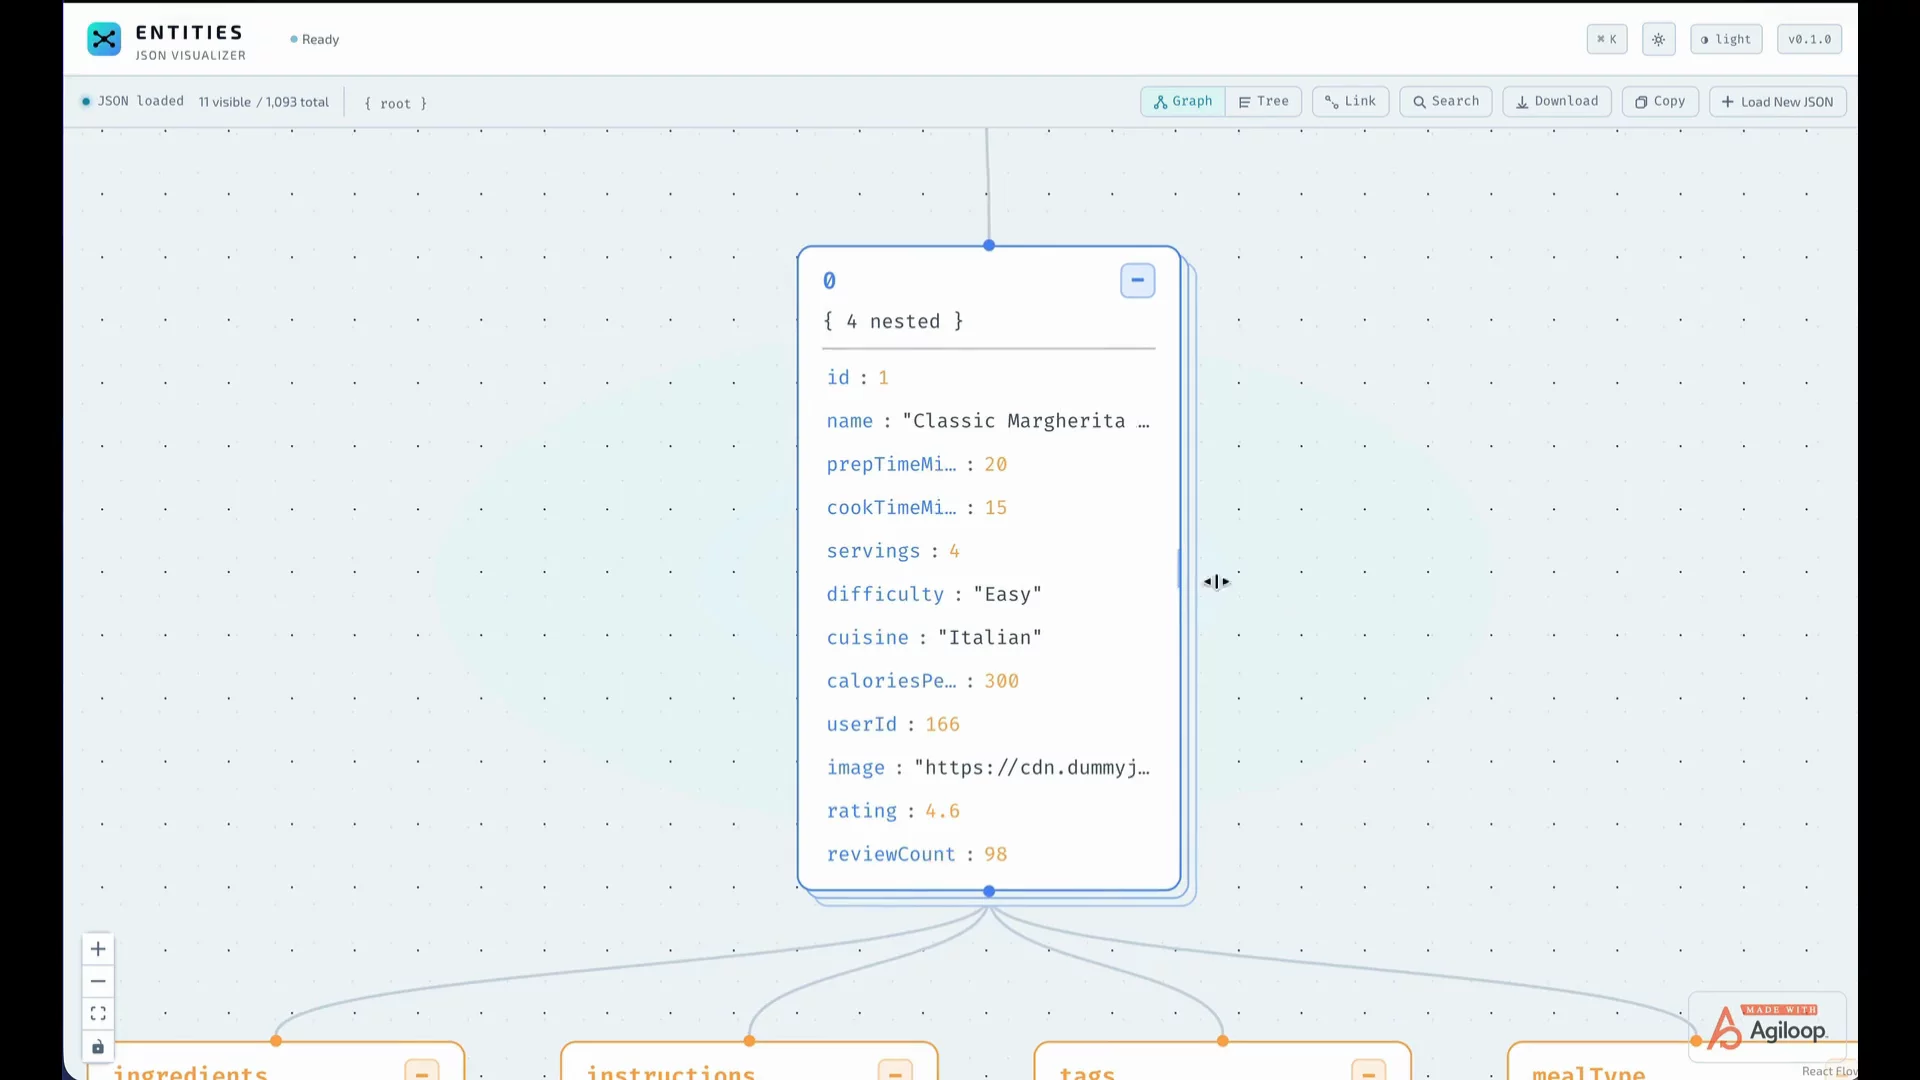
Task: Zoom in with the plus control
Action: click(98, 949)
